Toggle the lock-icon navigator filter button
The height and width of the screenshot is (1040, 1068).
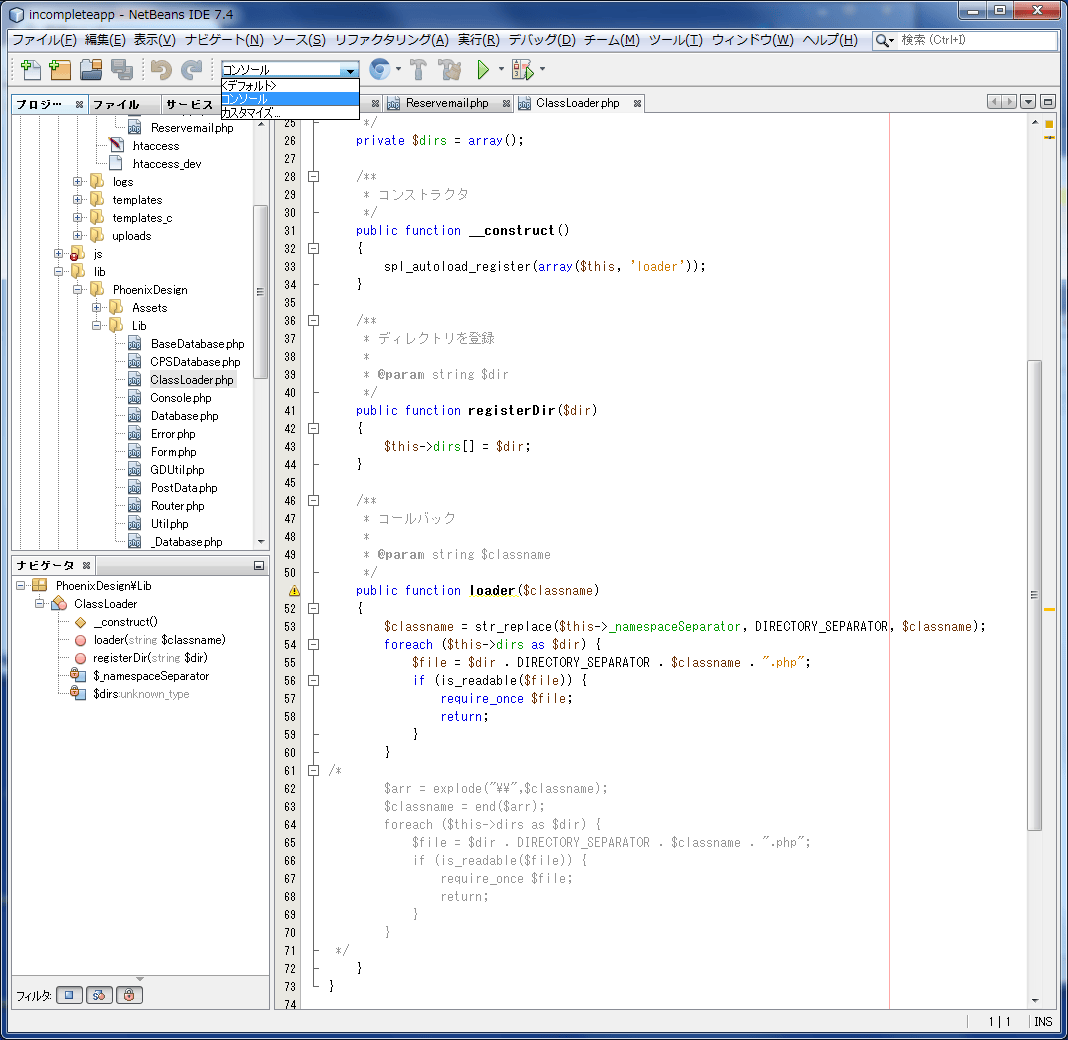click(x=129, y=995)
